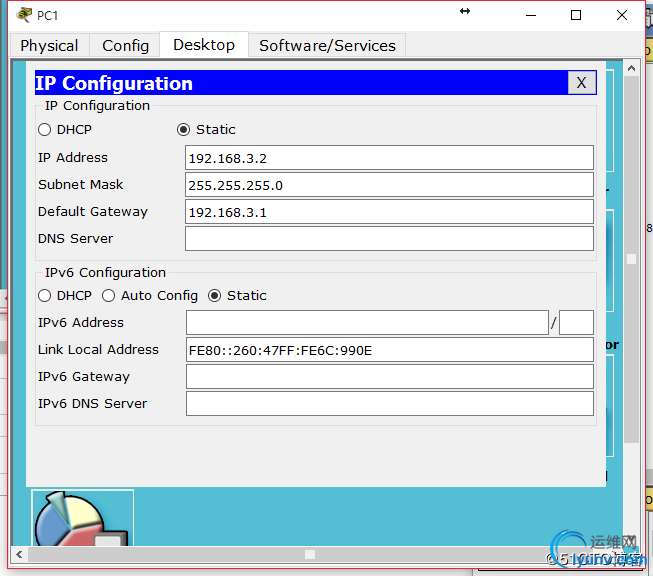Select the Auto Config IPv6 option
653x576 pixels.
point(109,296)
